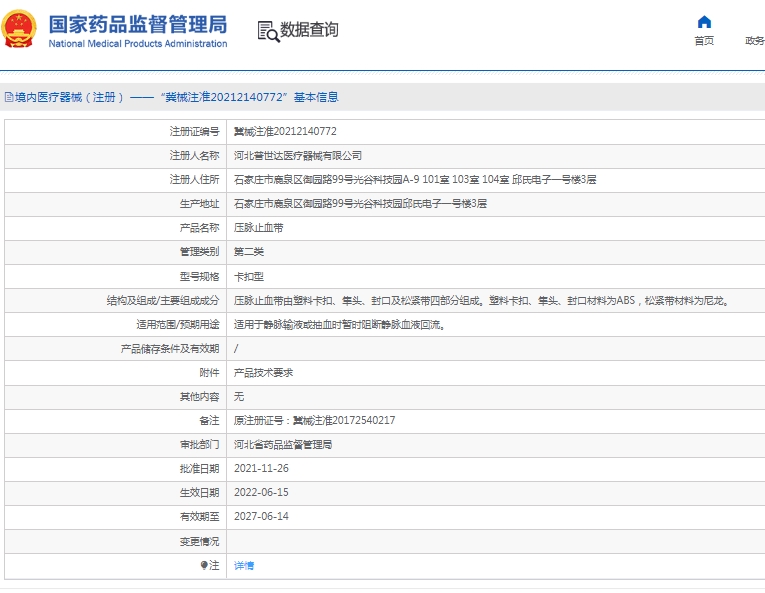Click the 产品技术要求 attachment value

pyautogui.click(x=263, y=372)
